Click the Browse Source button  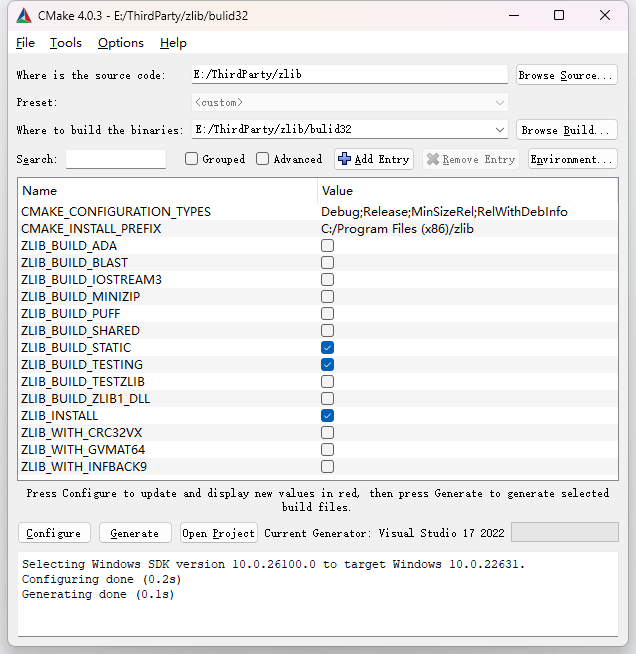(566, 75)
